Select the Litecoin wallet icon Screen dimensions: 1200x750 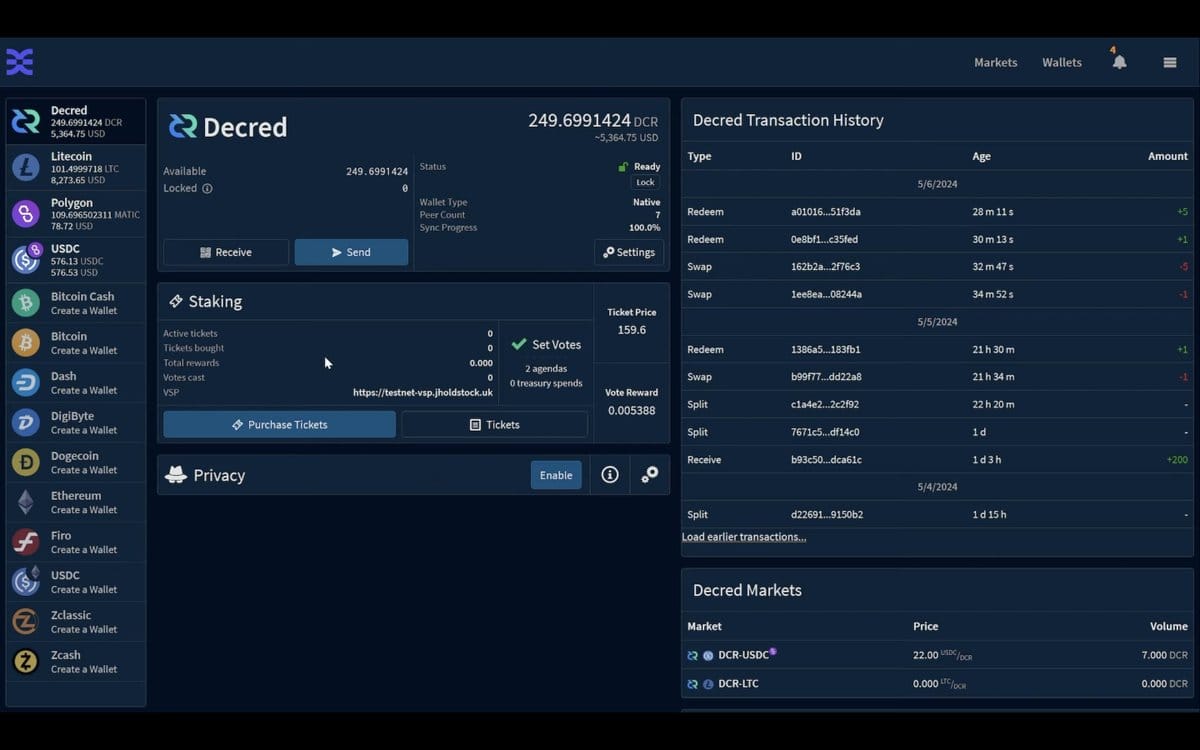point(25,167)
